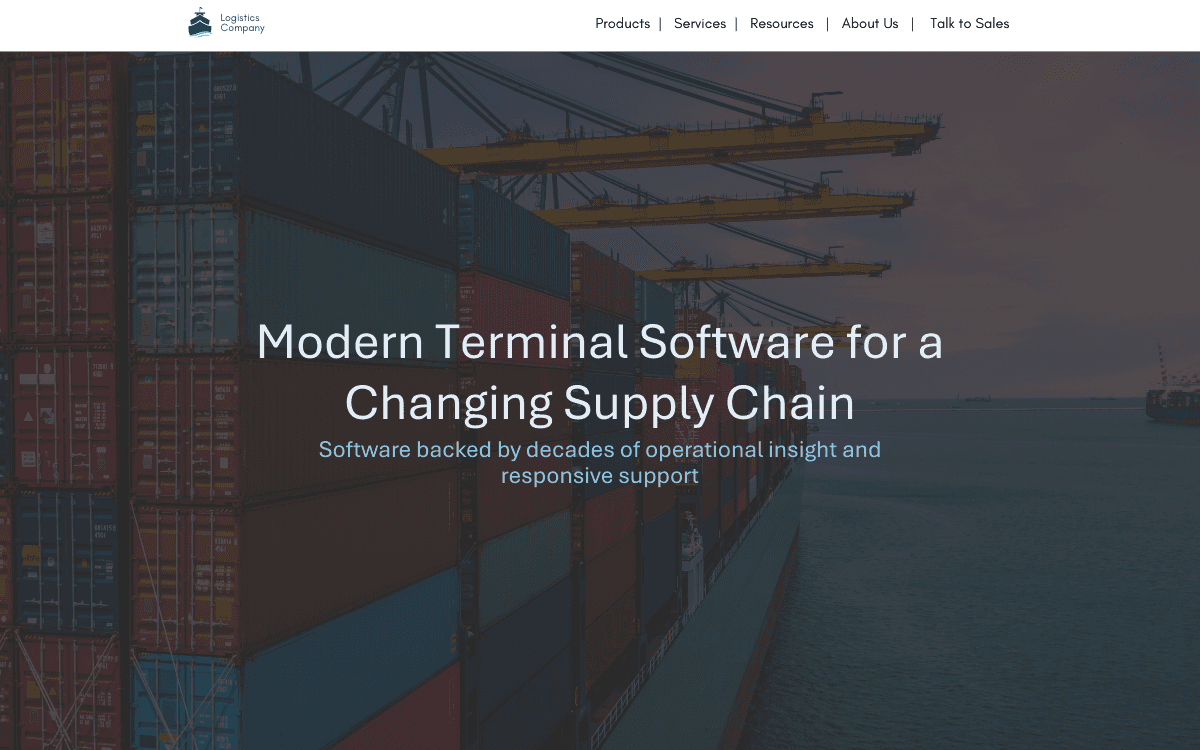Click the responsive support text line
The width and height of the screenshot is (1200, 750).
(x=599, y=476)
